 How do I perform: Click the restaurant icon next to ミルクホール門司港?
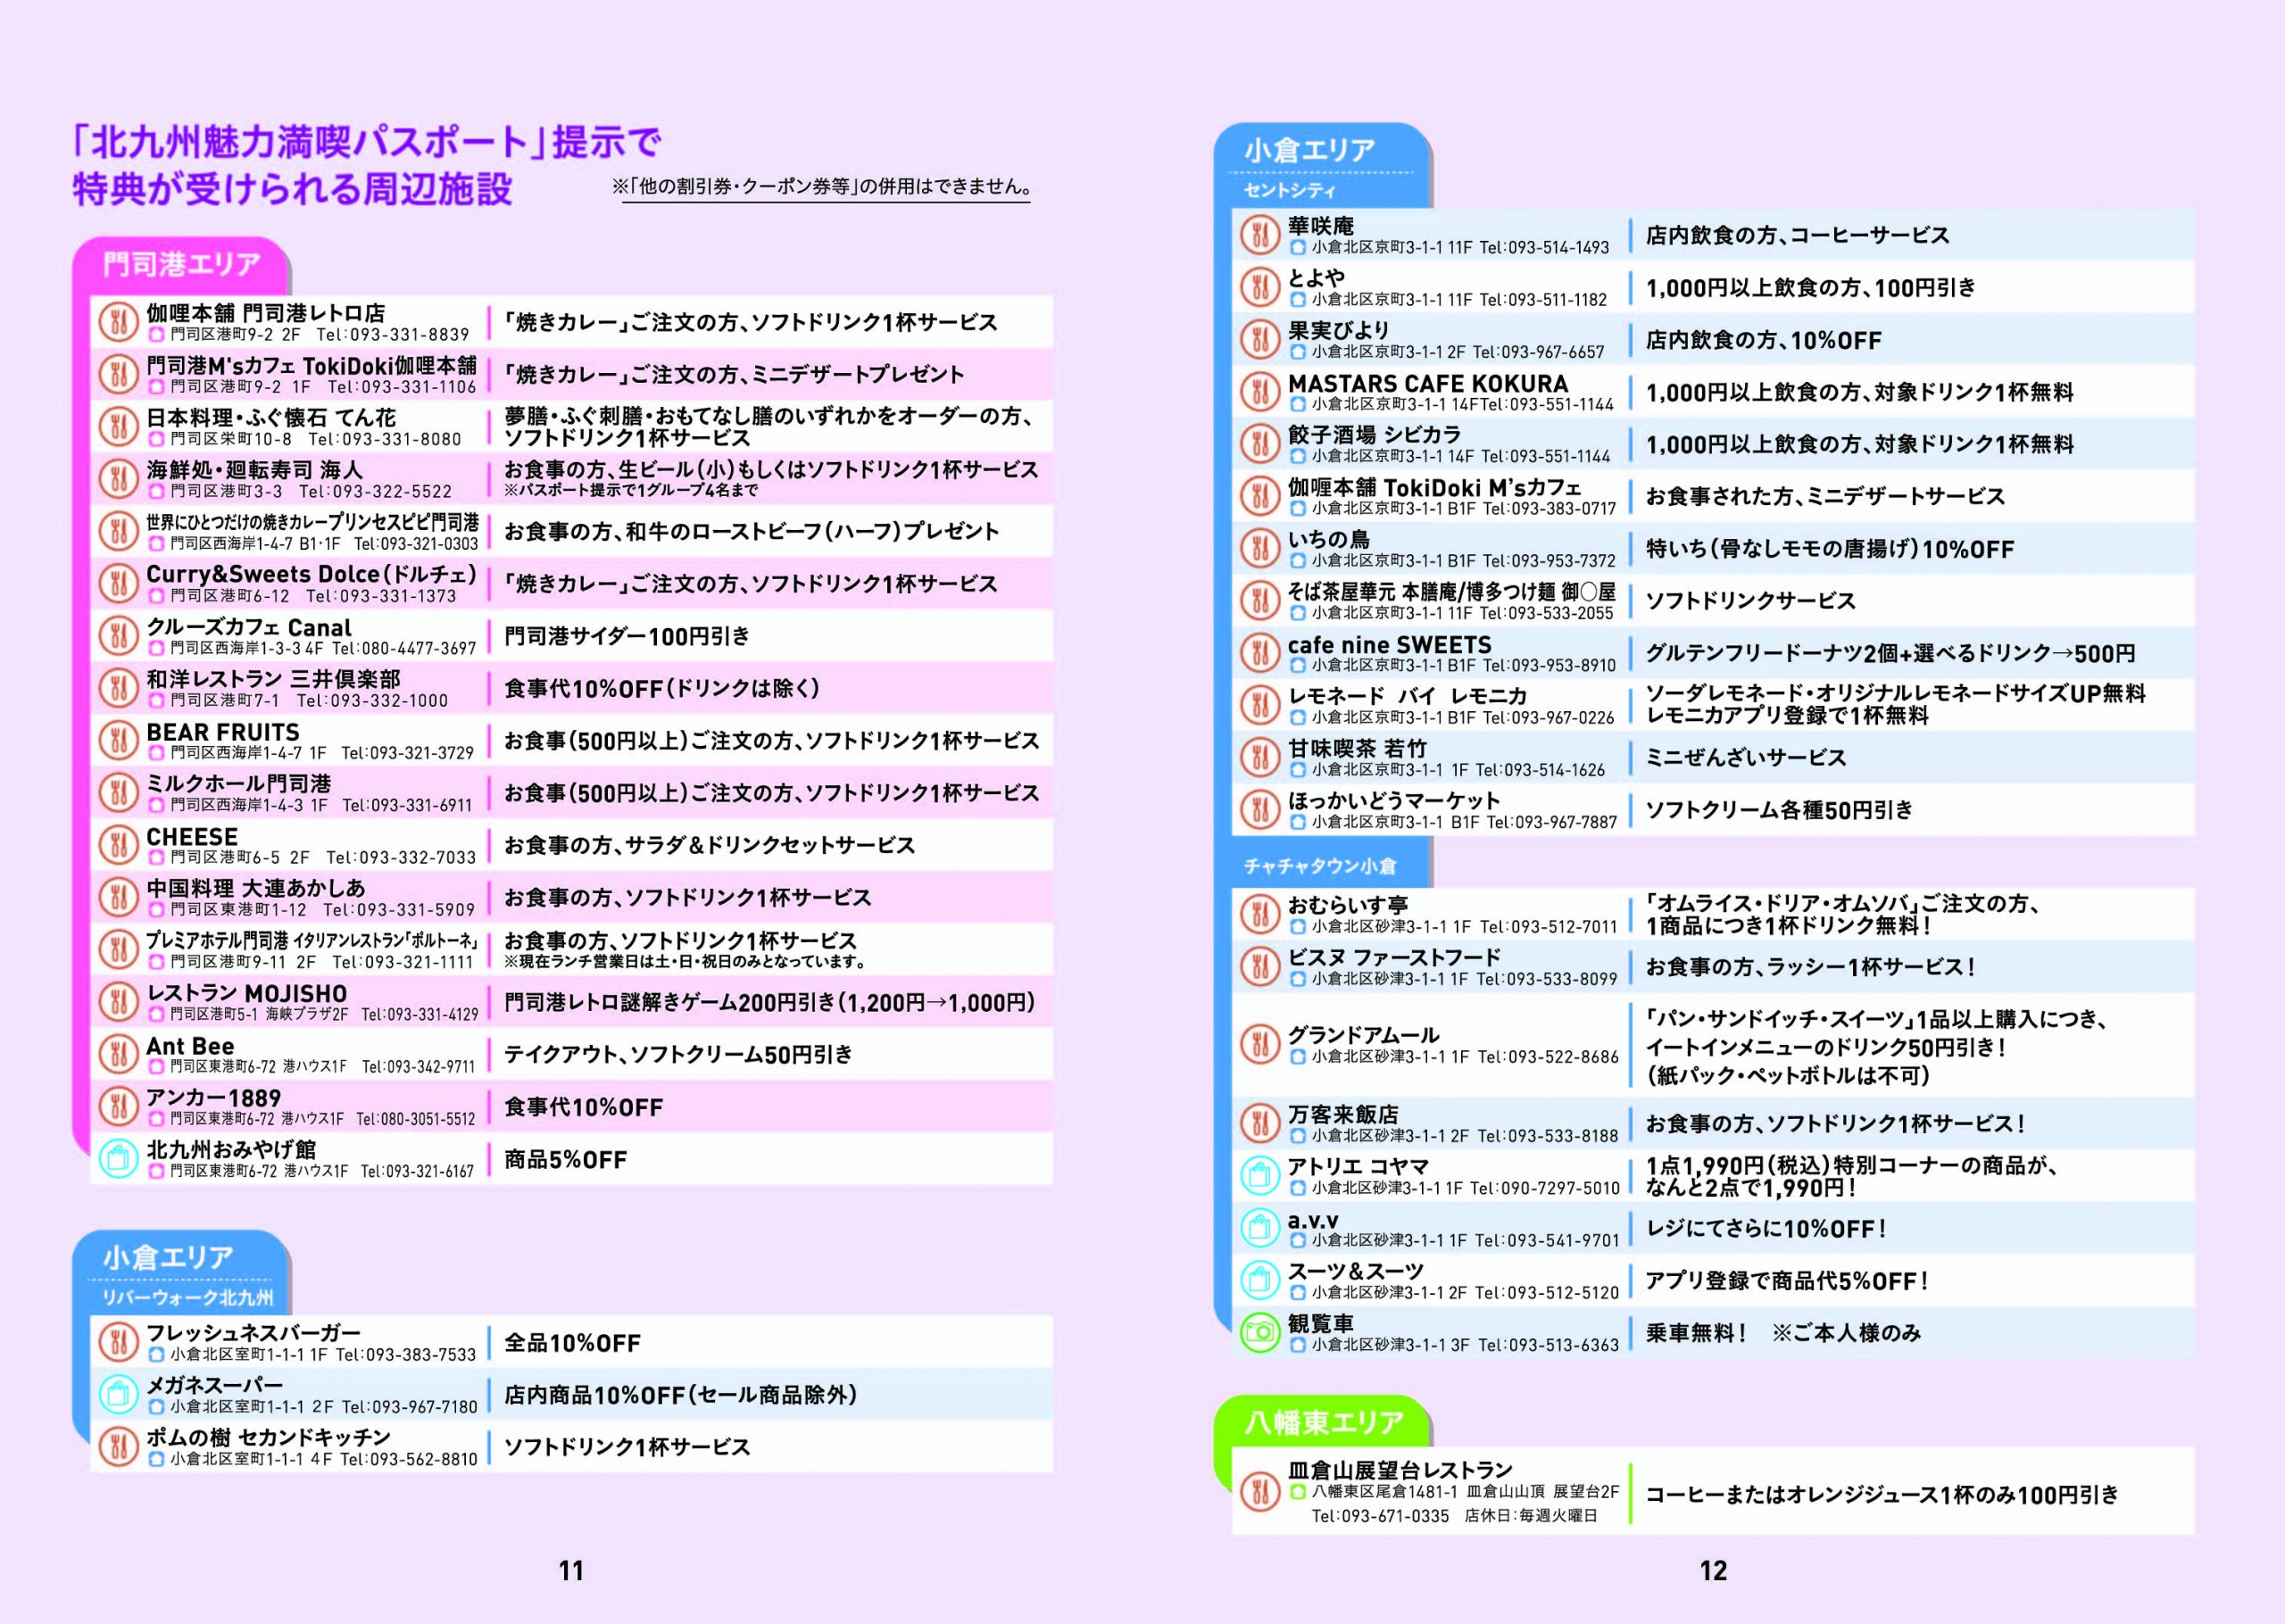tap(118, 793)
